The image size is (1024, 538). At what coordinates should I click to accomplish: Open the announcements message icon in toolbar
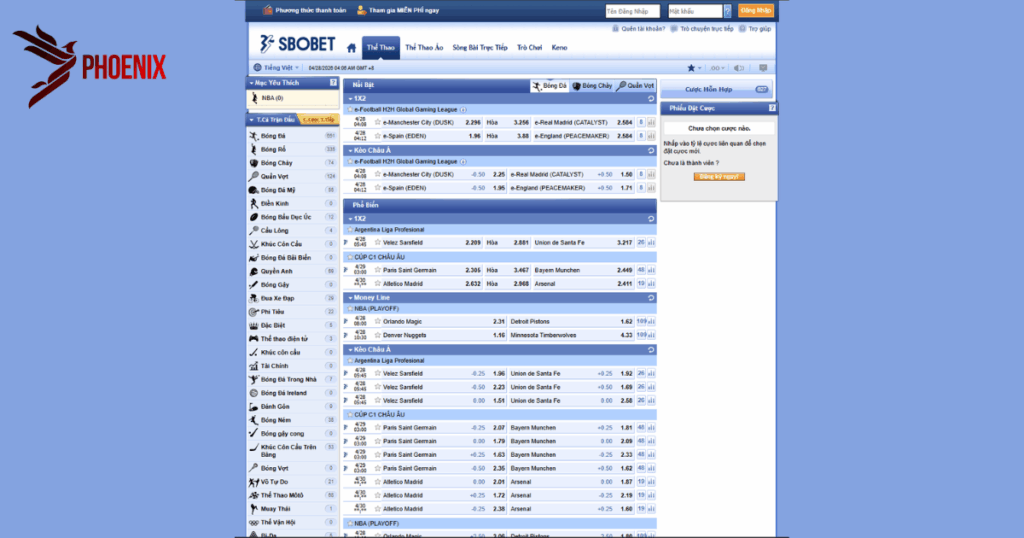[x=763, y=68]
